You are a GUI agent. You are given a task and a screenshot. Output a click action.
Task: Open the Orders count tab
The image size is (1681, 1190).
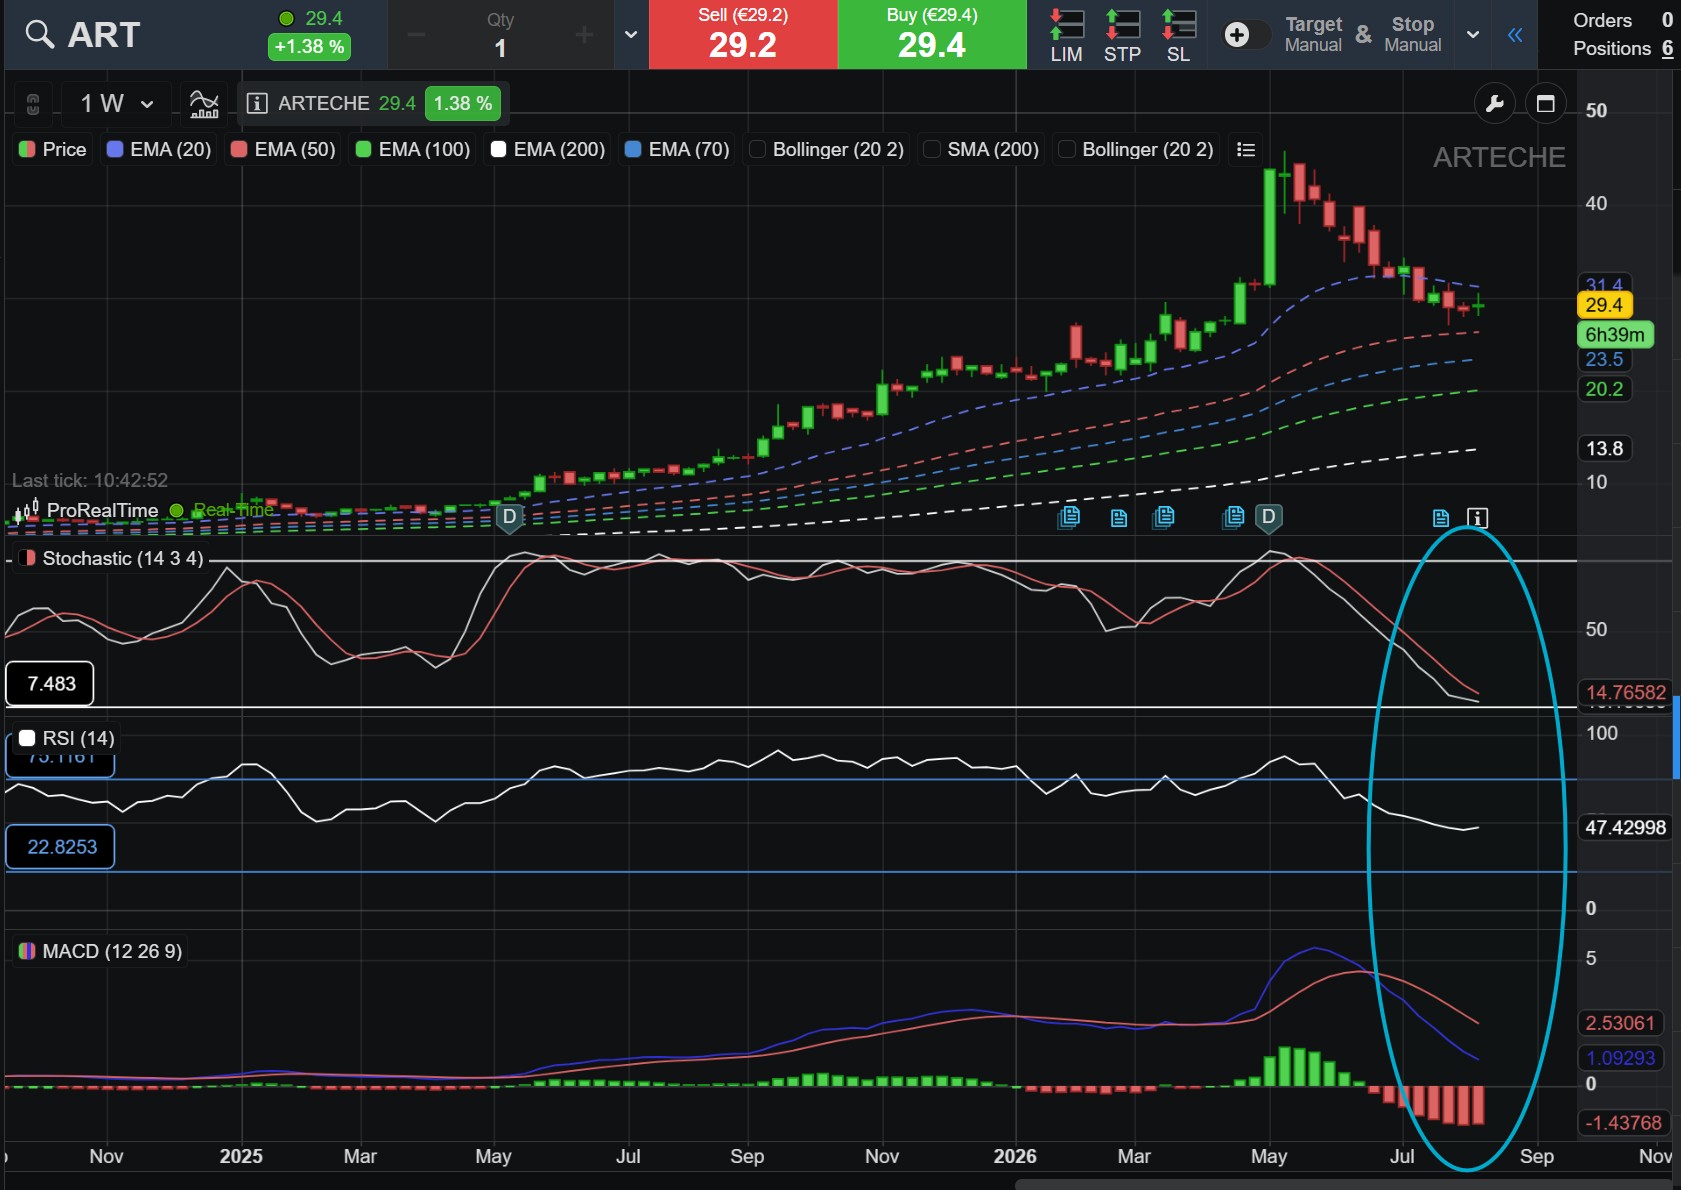tap(1622, 20)
